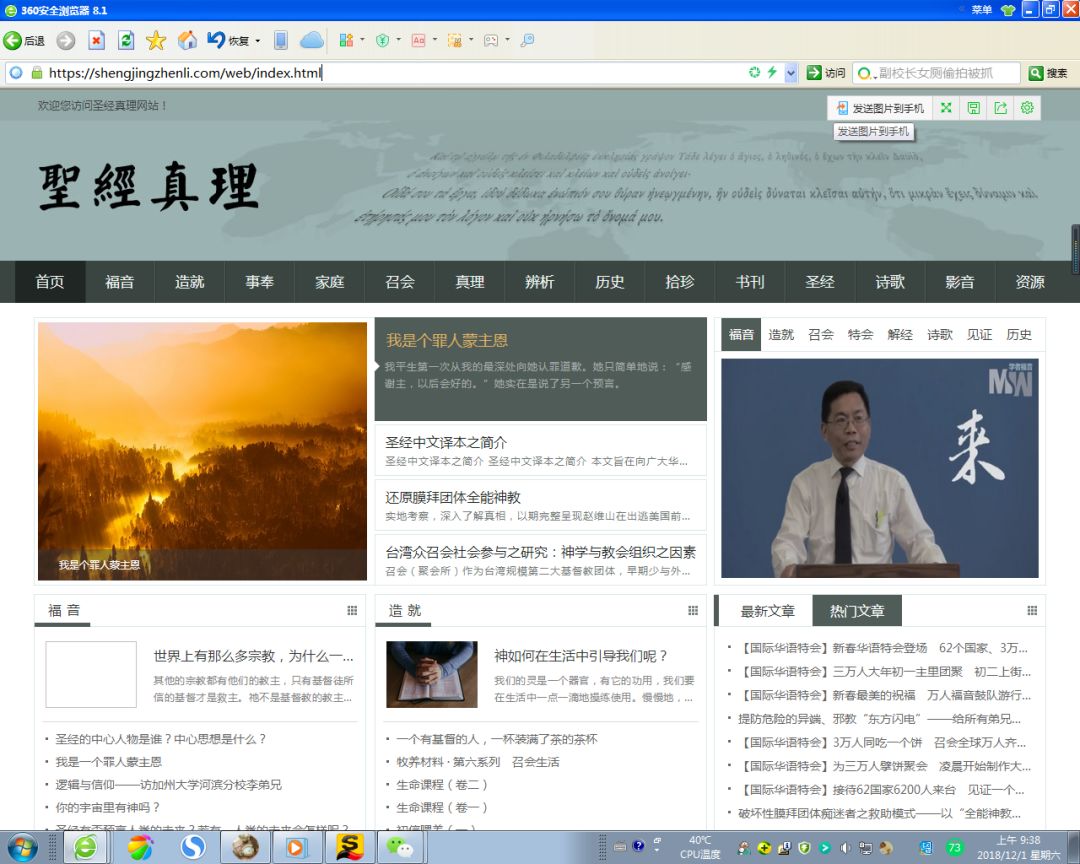Switch to the 热门文章 tab

(857, 611)
